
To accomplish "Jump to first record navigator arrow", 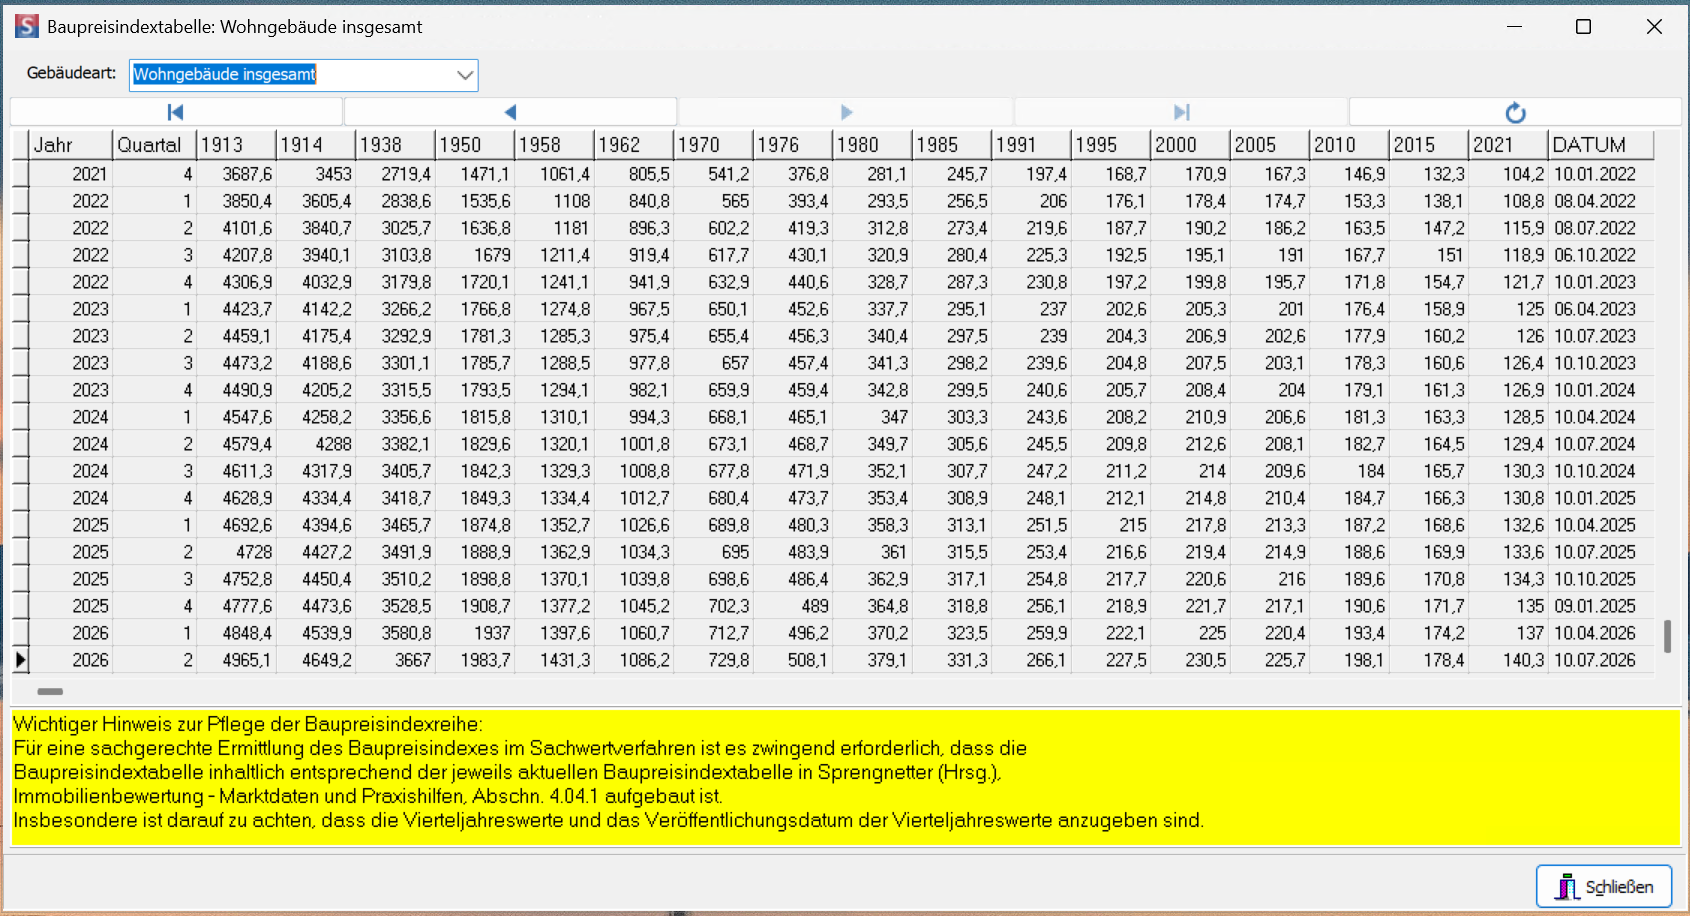I will coord(176,112).
